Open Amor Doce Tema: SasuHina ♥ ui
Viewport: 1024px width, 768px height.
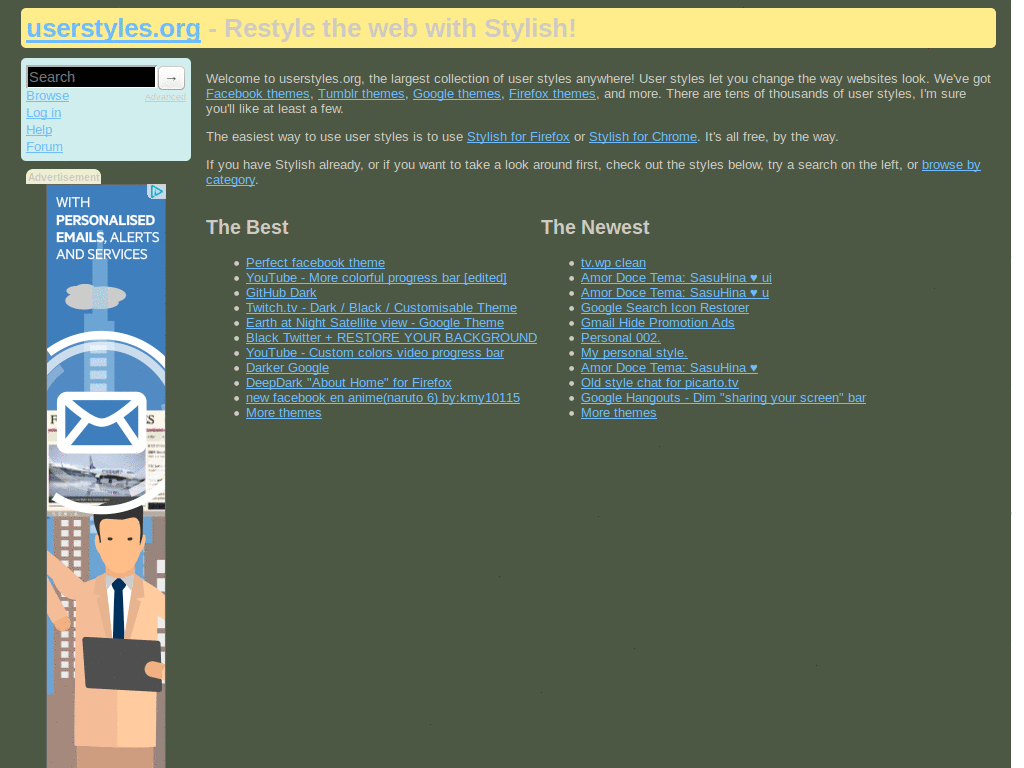(x=676, y=278)
